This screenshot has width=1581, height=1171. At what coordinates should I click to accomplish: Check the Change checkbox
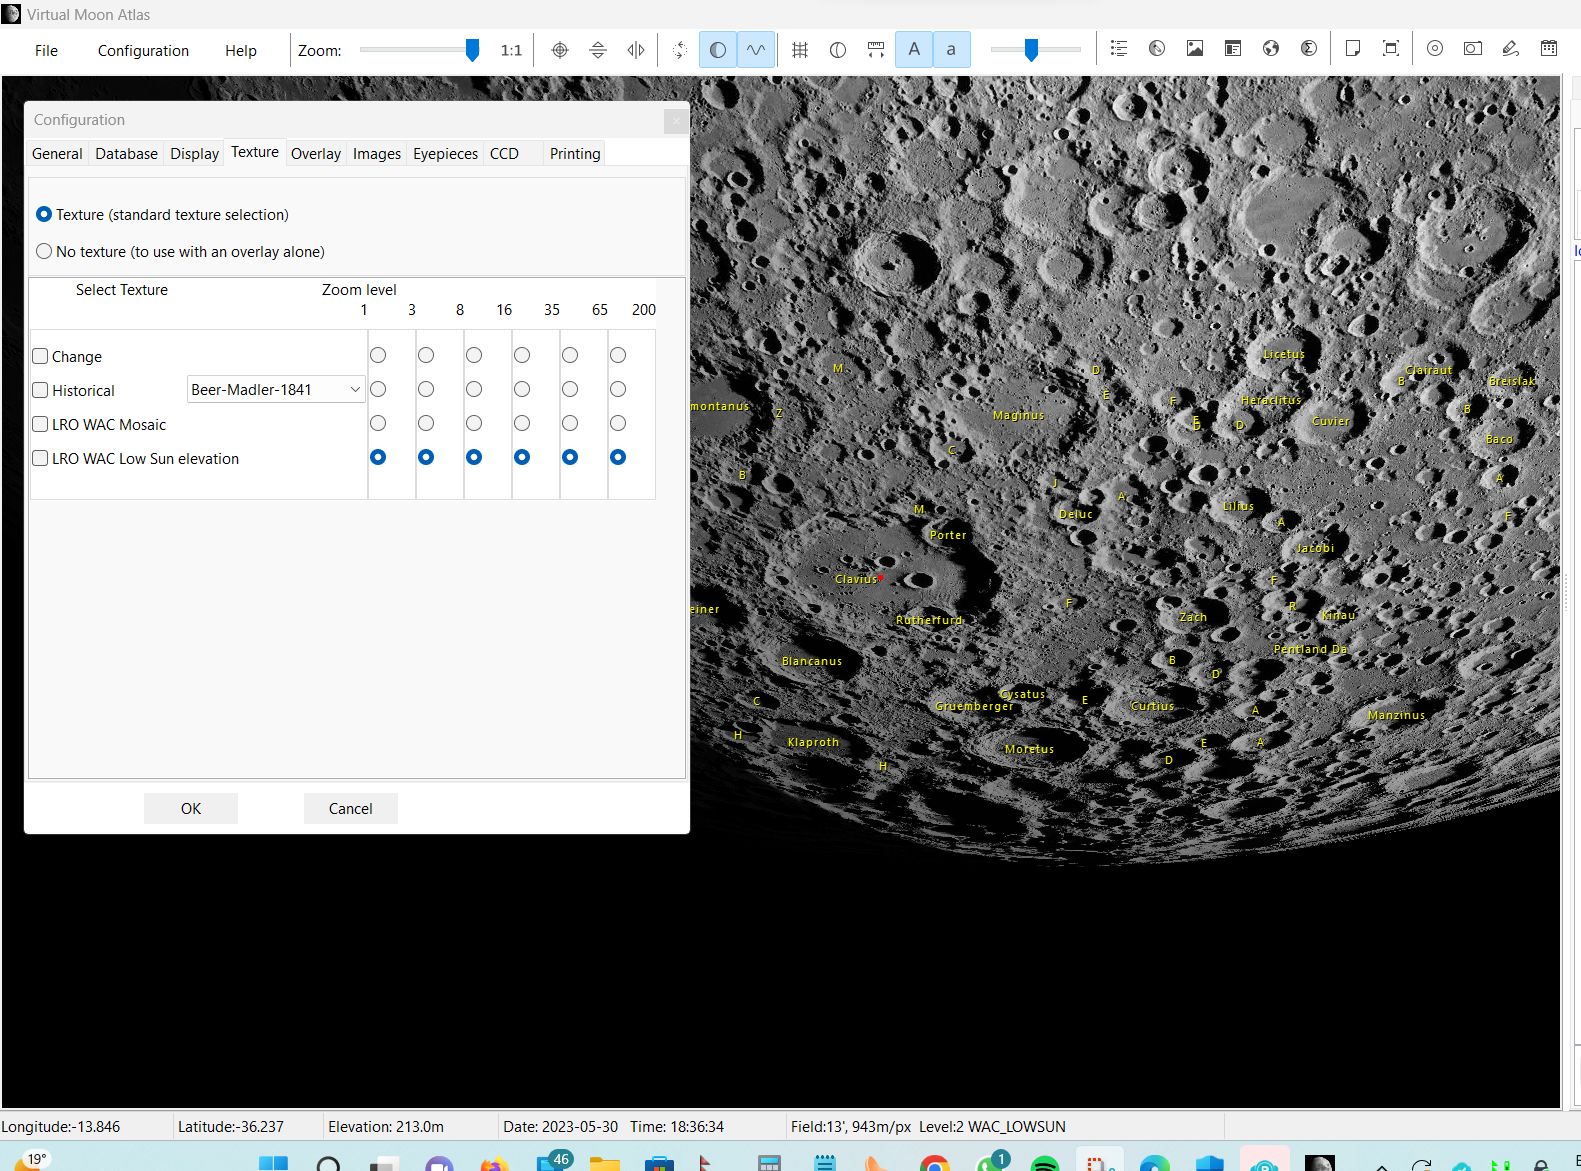pyautogui.click(x=41, y=356)
